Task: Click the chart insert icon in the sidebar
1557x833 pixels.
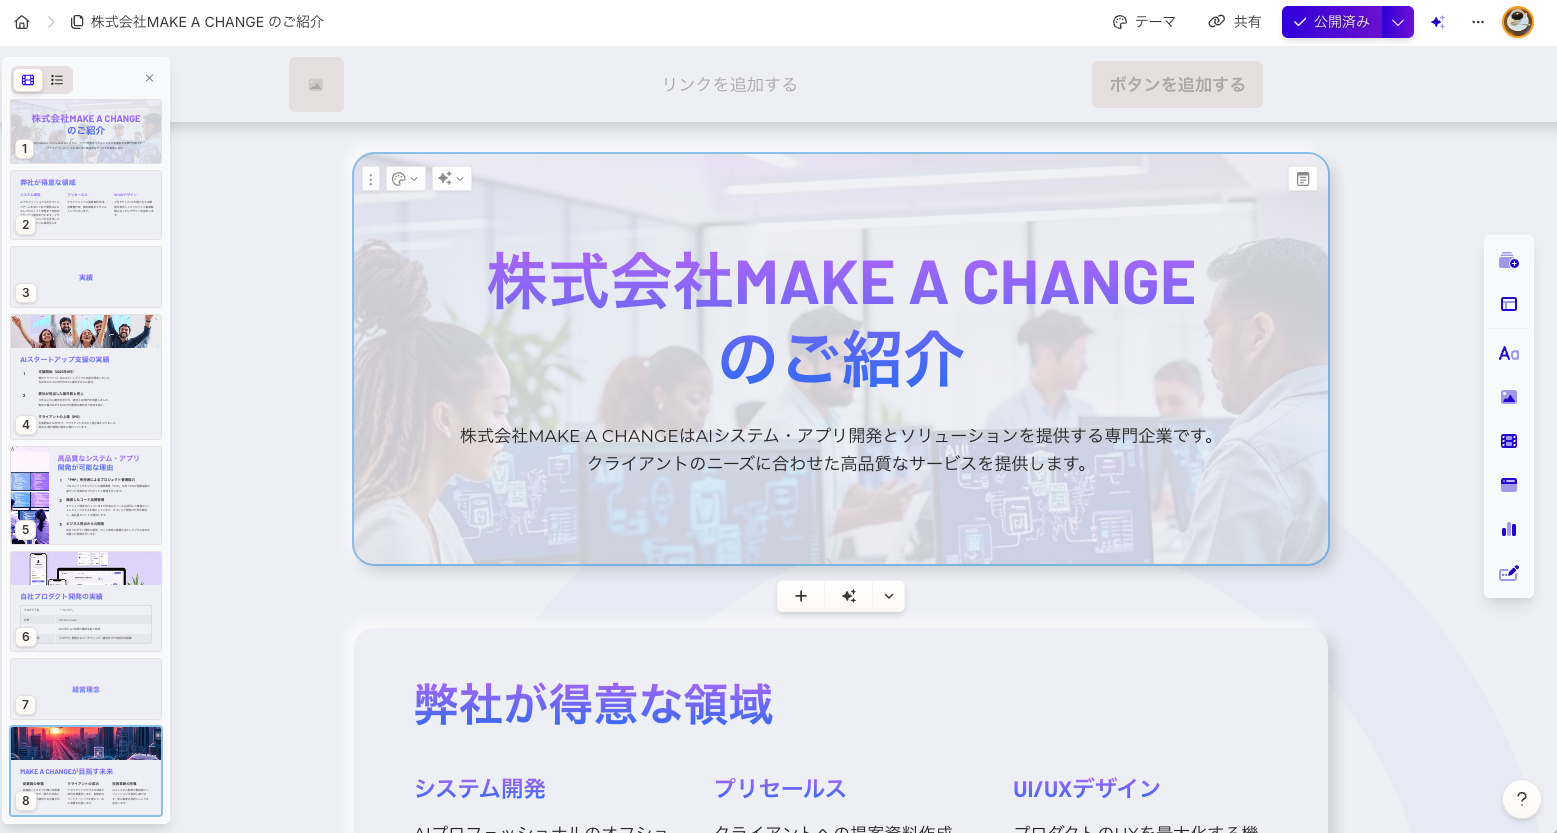Action: [1509, 528]
